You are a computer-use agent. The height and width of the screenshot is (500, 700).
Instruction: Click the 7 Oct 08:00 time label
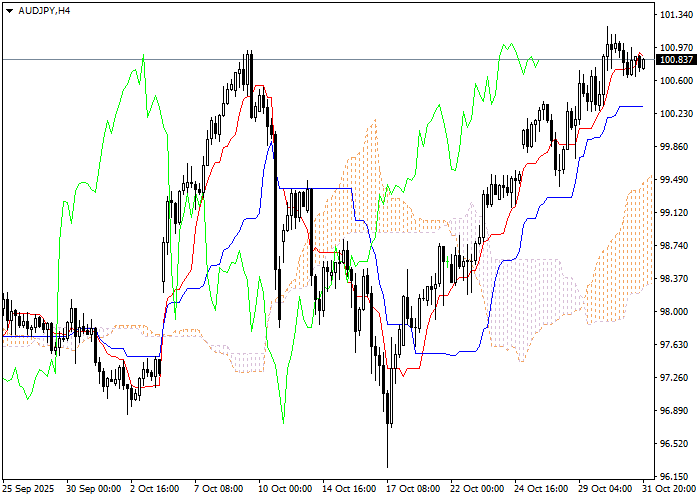(219, 489)
